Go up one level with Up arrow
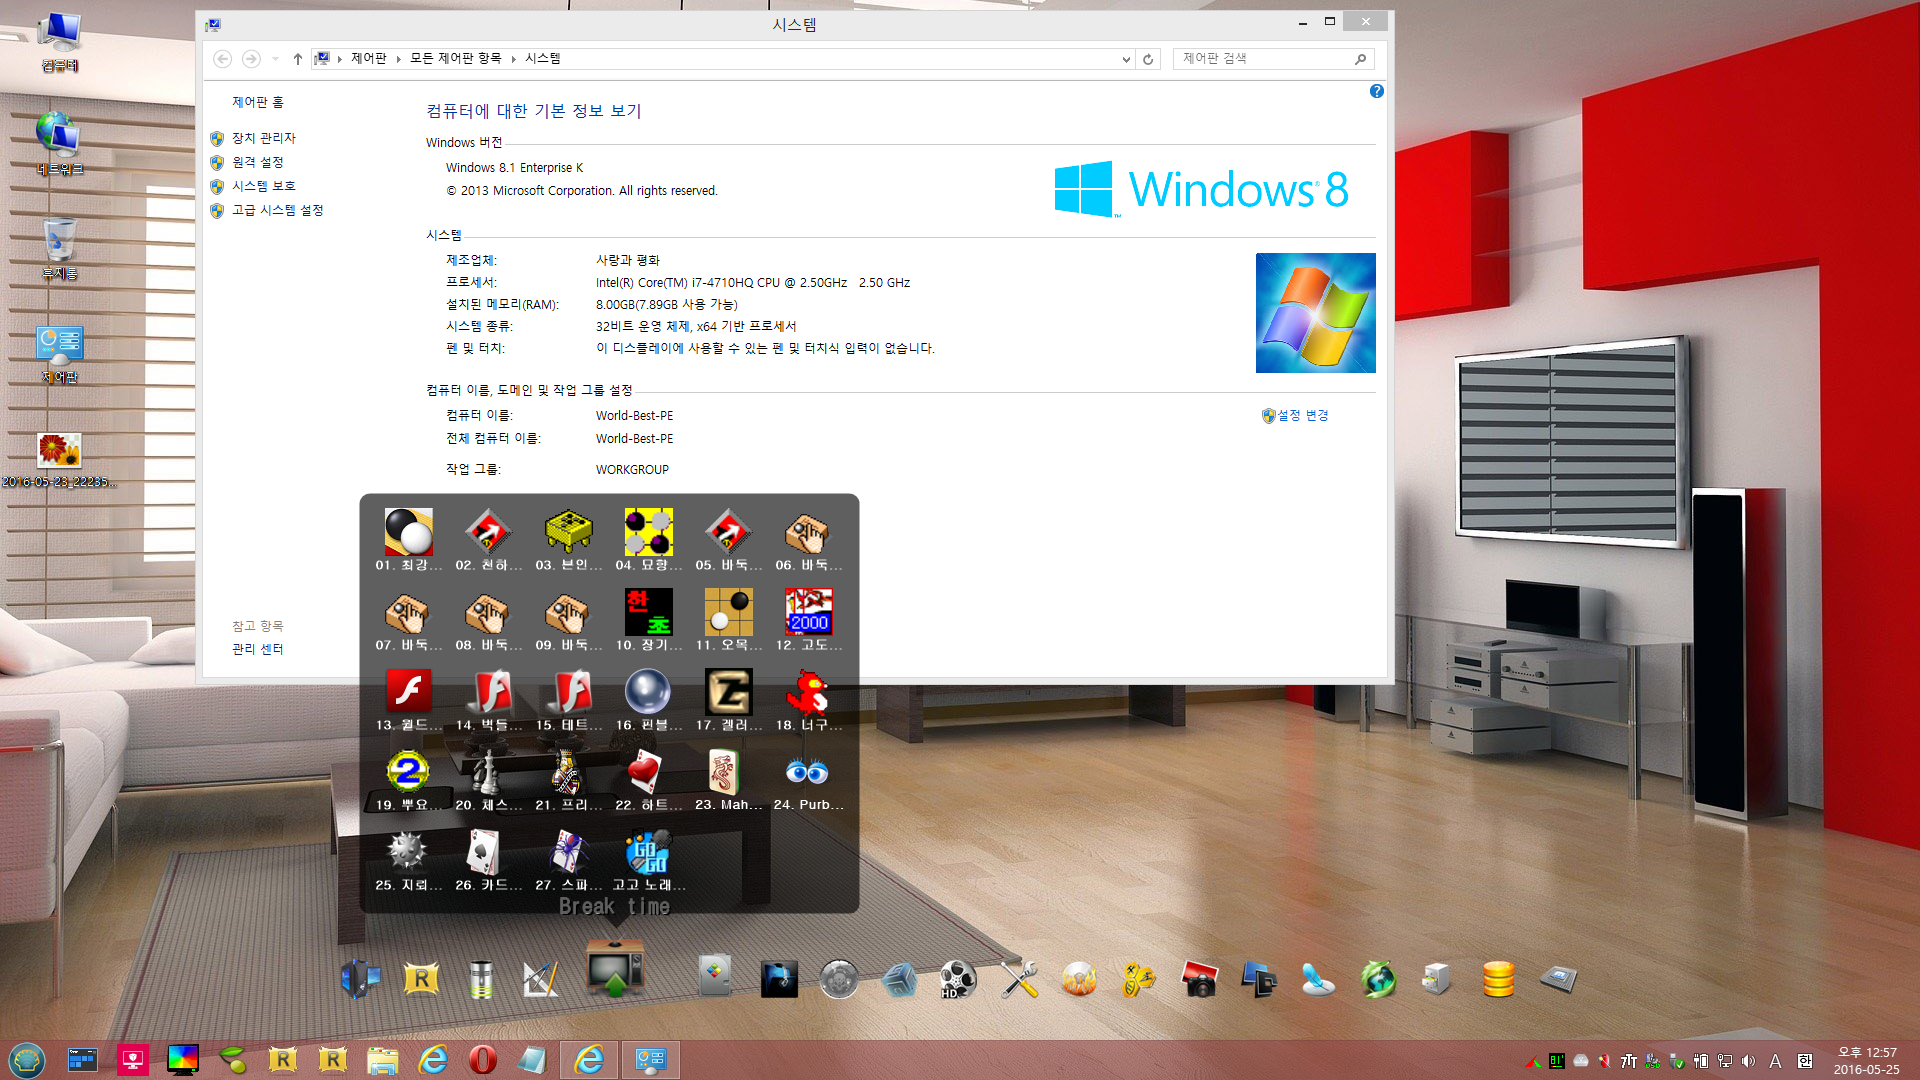 point(298,59)
